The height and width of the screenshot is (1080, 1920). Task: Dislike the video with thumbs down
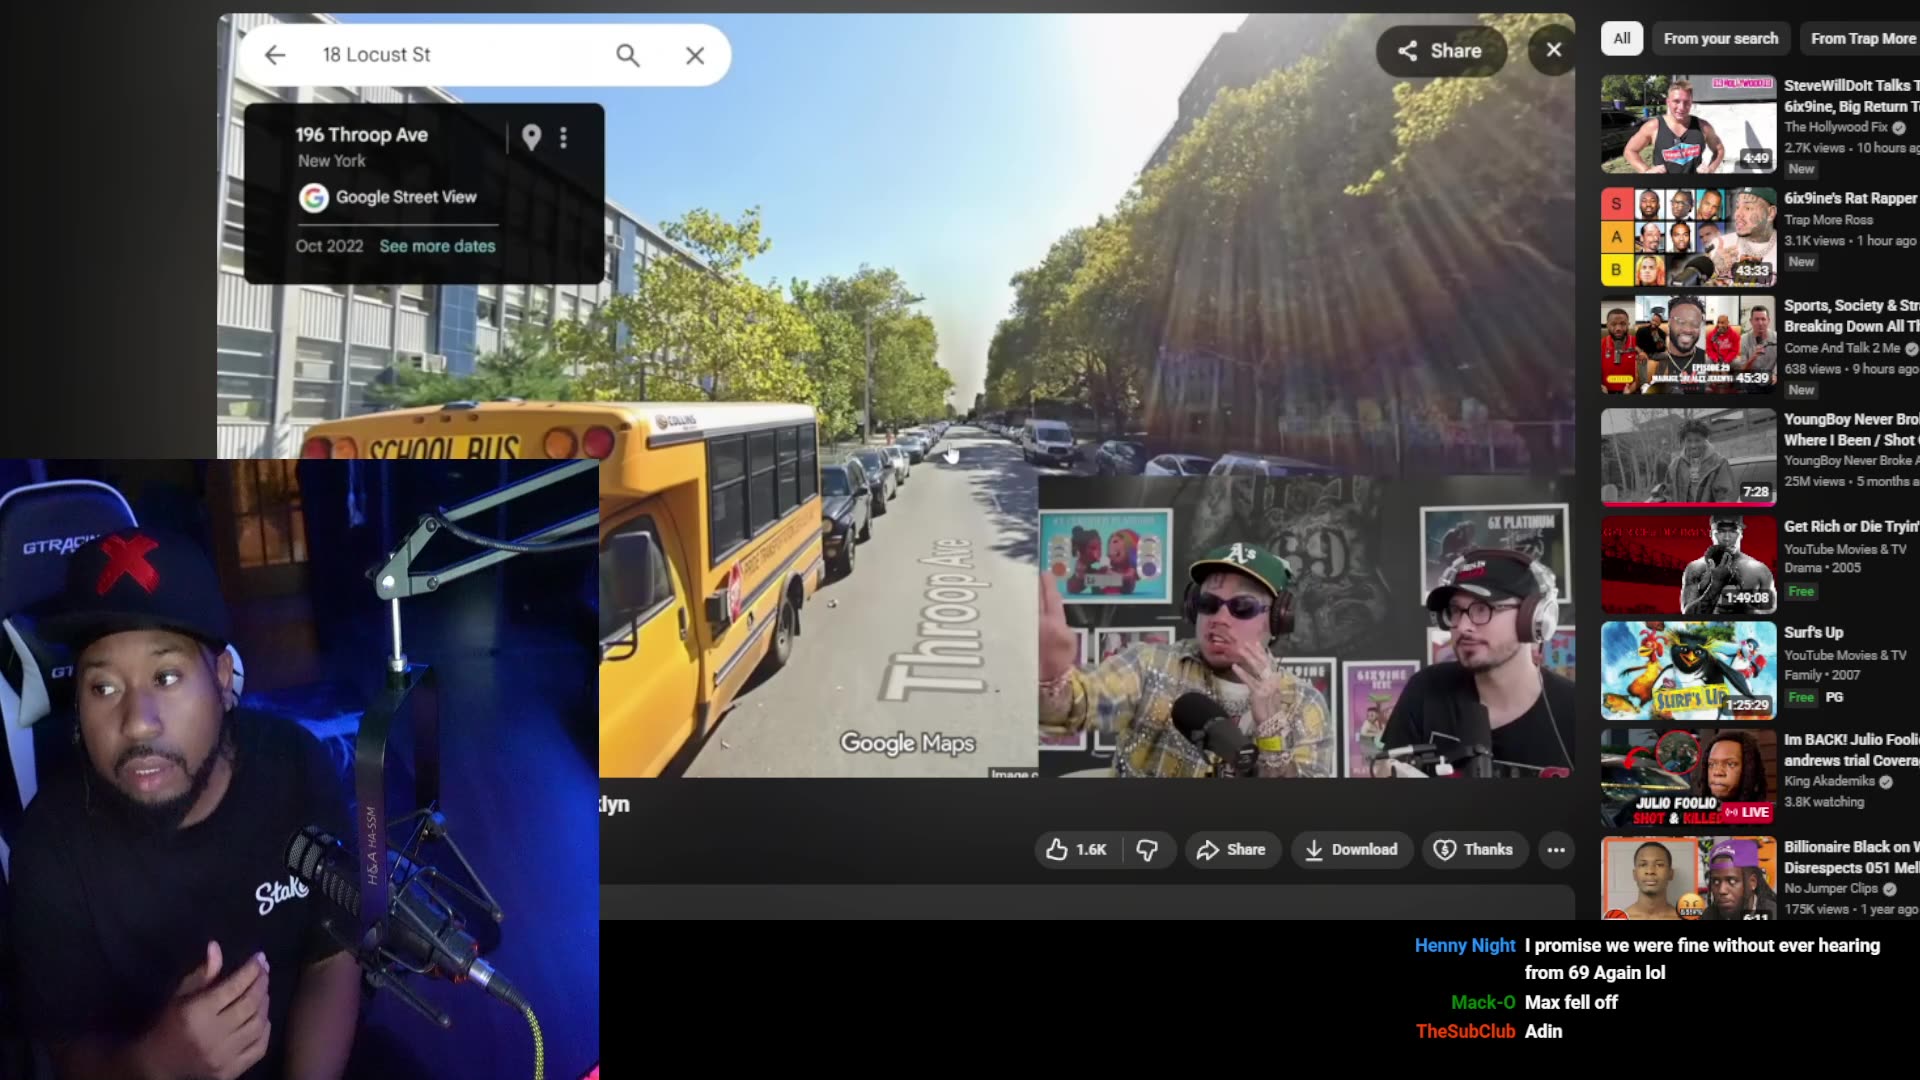pyautogui.click(x=1147, y=850)
